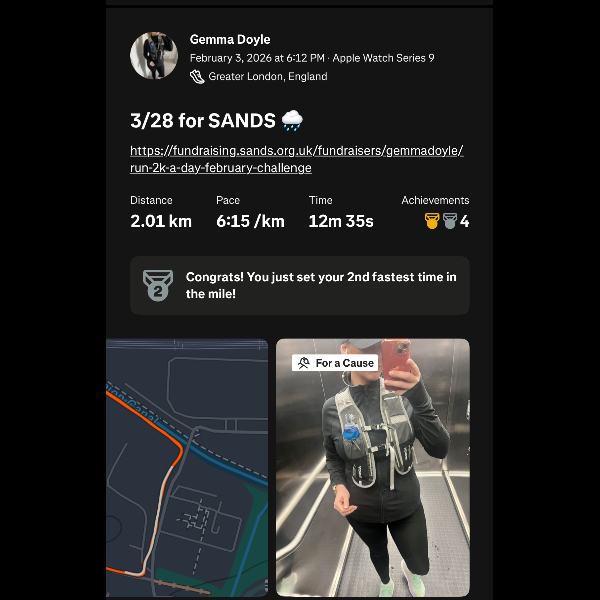Click the For a Cause hands icon
The width and height of the screenshot is (600, 600).
pos(304,363)
